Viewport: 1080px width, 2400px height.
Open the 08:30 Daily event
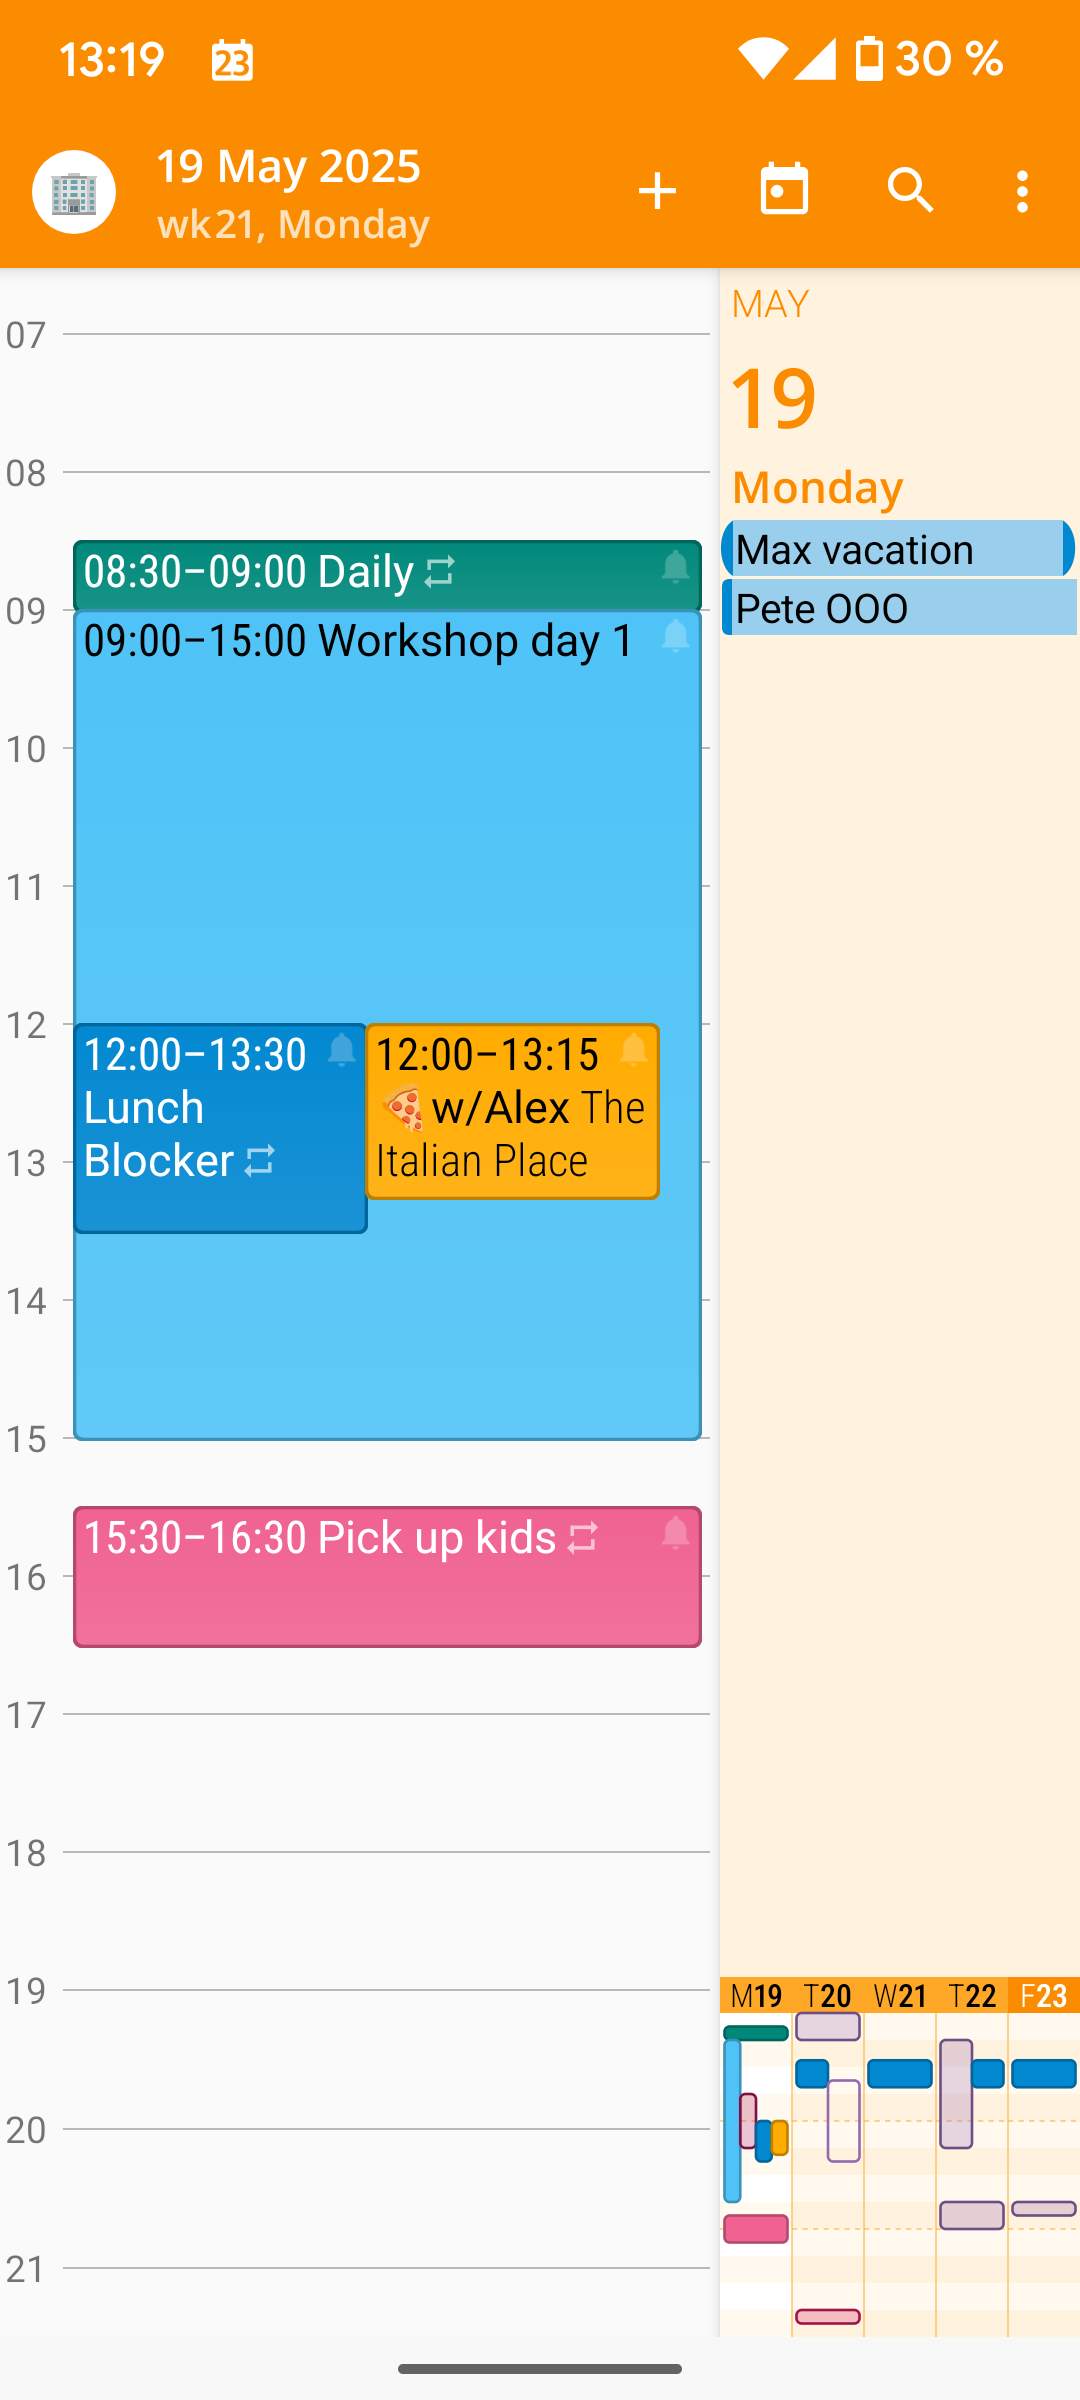387,575
